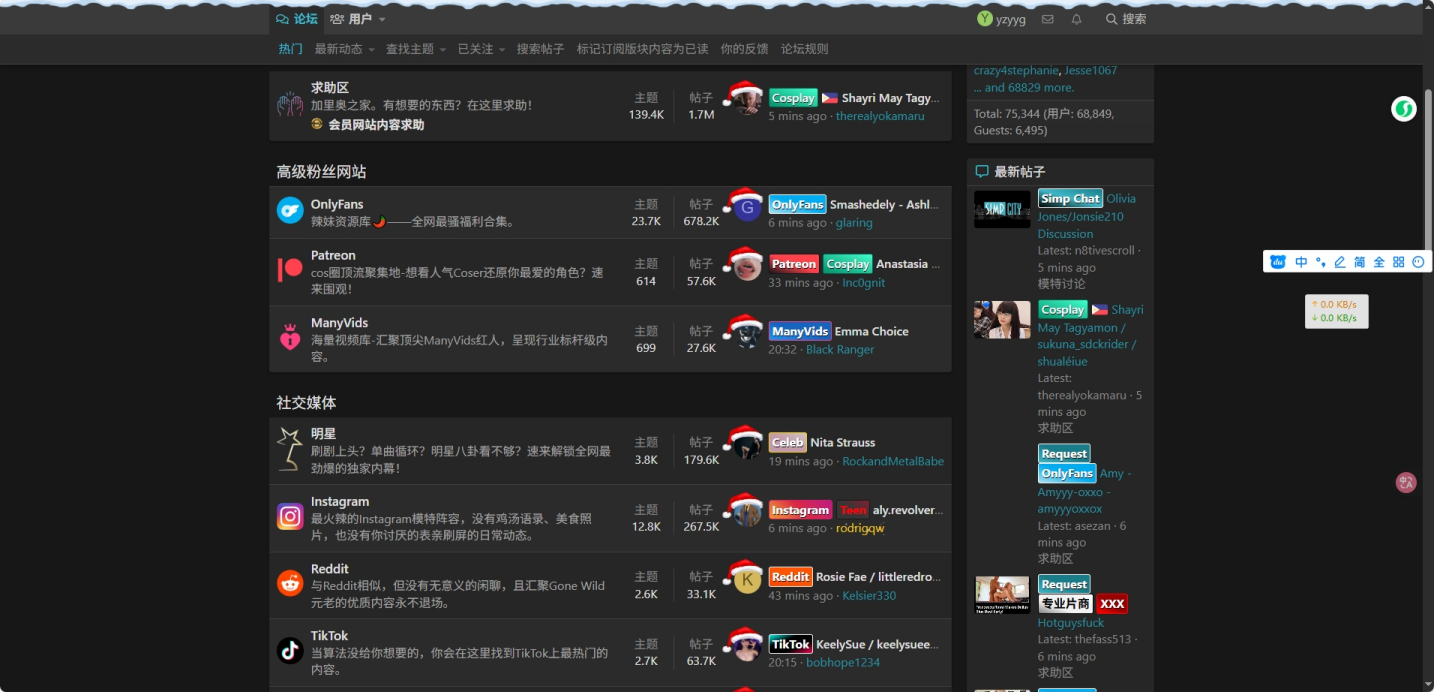Click the XXX tag in sidebar
This screenshot has height=692, width=1434.
point(1112,604)
